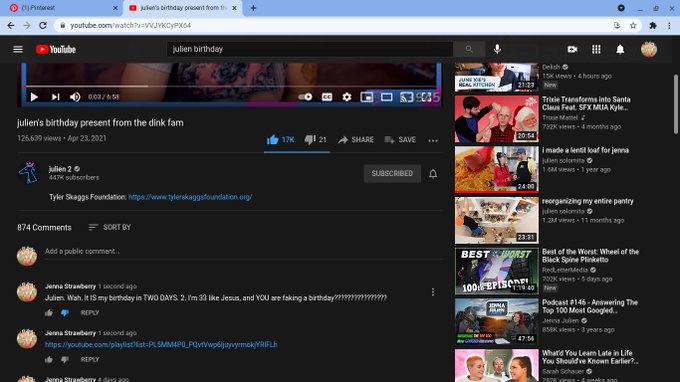Reload the current page
680x382 pixels.
(42, 26)
